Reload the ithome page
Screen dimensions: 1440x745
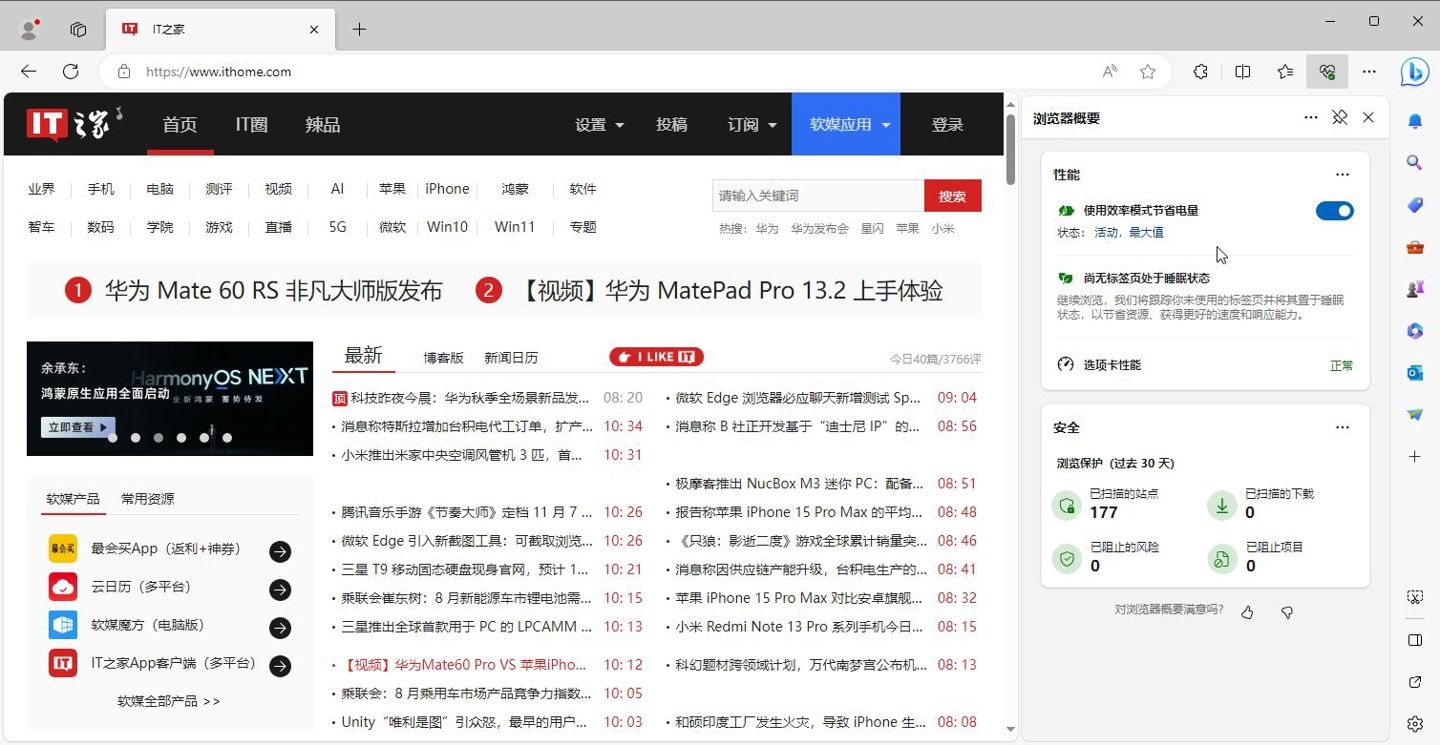(x=71, y=71)
